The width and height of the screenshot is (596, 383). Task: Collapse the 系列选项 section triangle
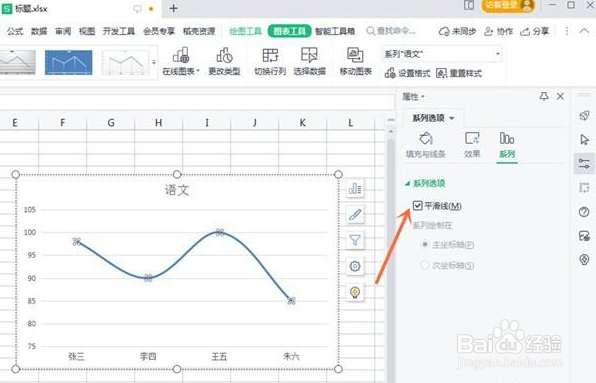pos(407,184)
